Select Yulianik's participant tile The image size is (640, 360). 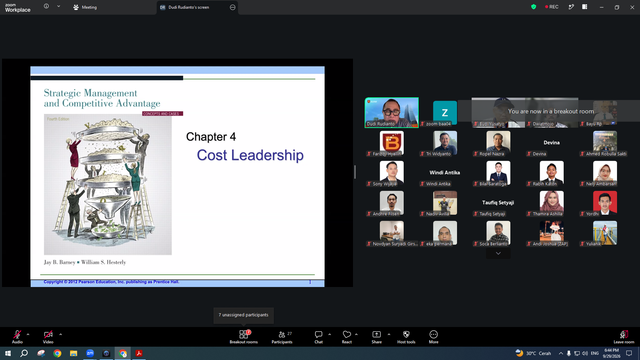click(x=605, y=233)
